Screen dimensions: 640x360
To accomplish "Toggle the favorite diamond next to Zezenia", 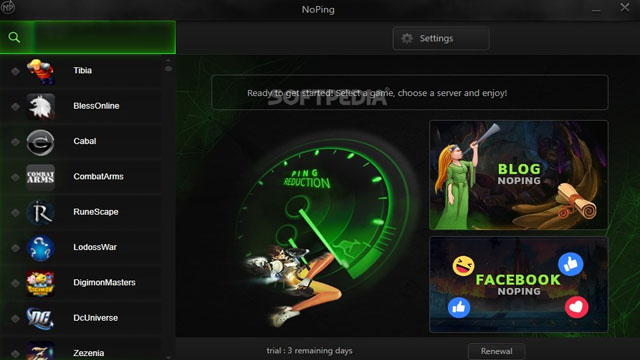I will (x=15, y=353).
